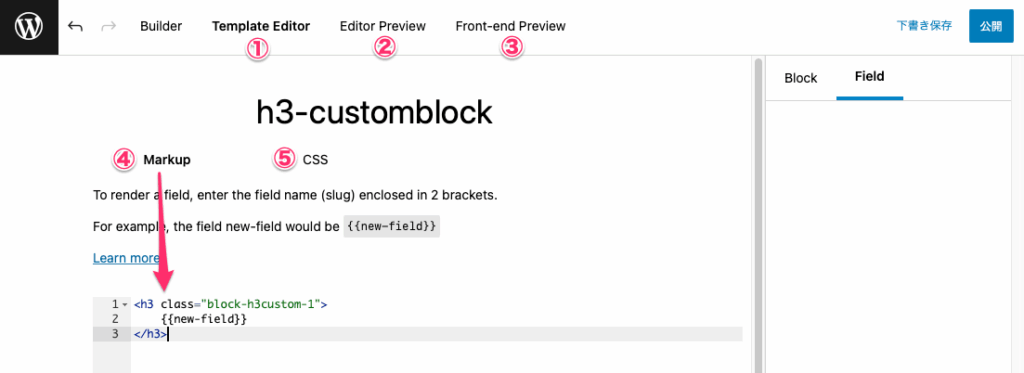Switch to Template Editor tab

point(261,27)
